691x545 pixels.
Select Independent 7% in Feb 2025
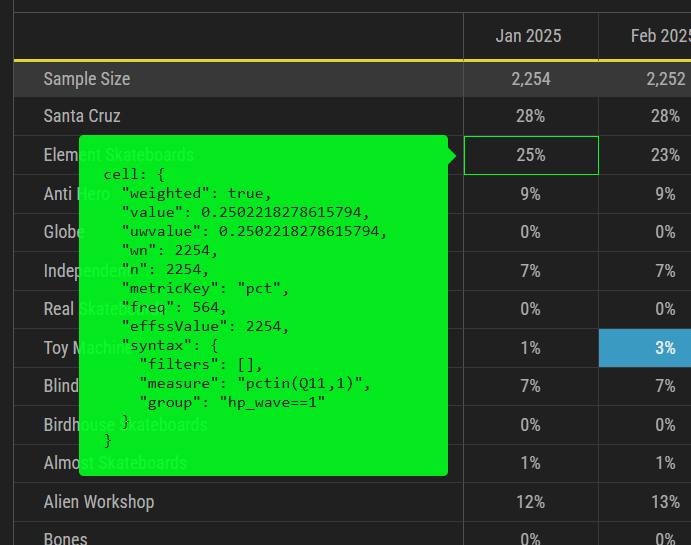coord(665,271)
